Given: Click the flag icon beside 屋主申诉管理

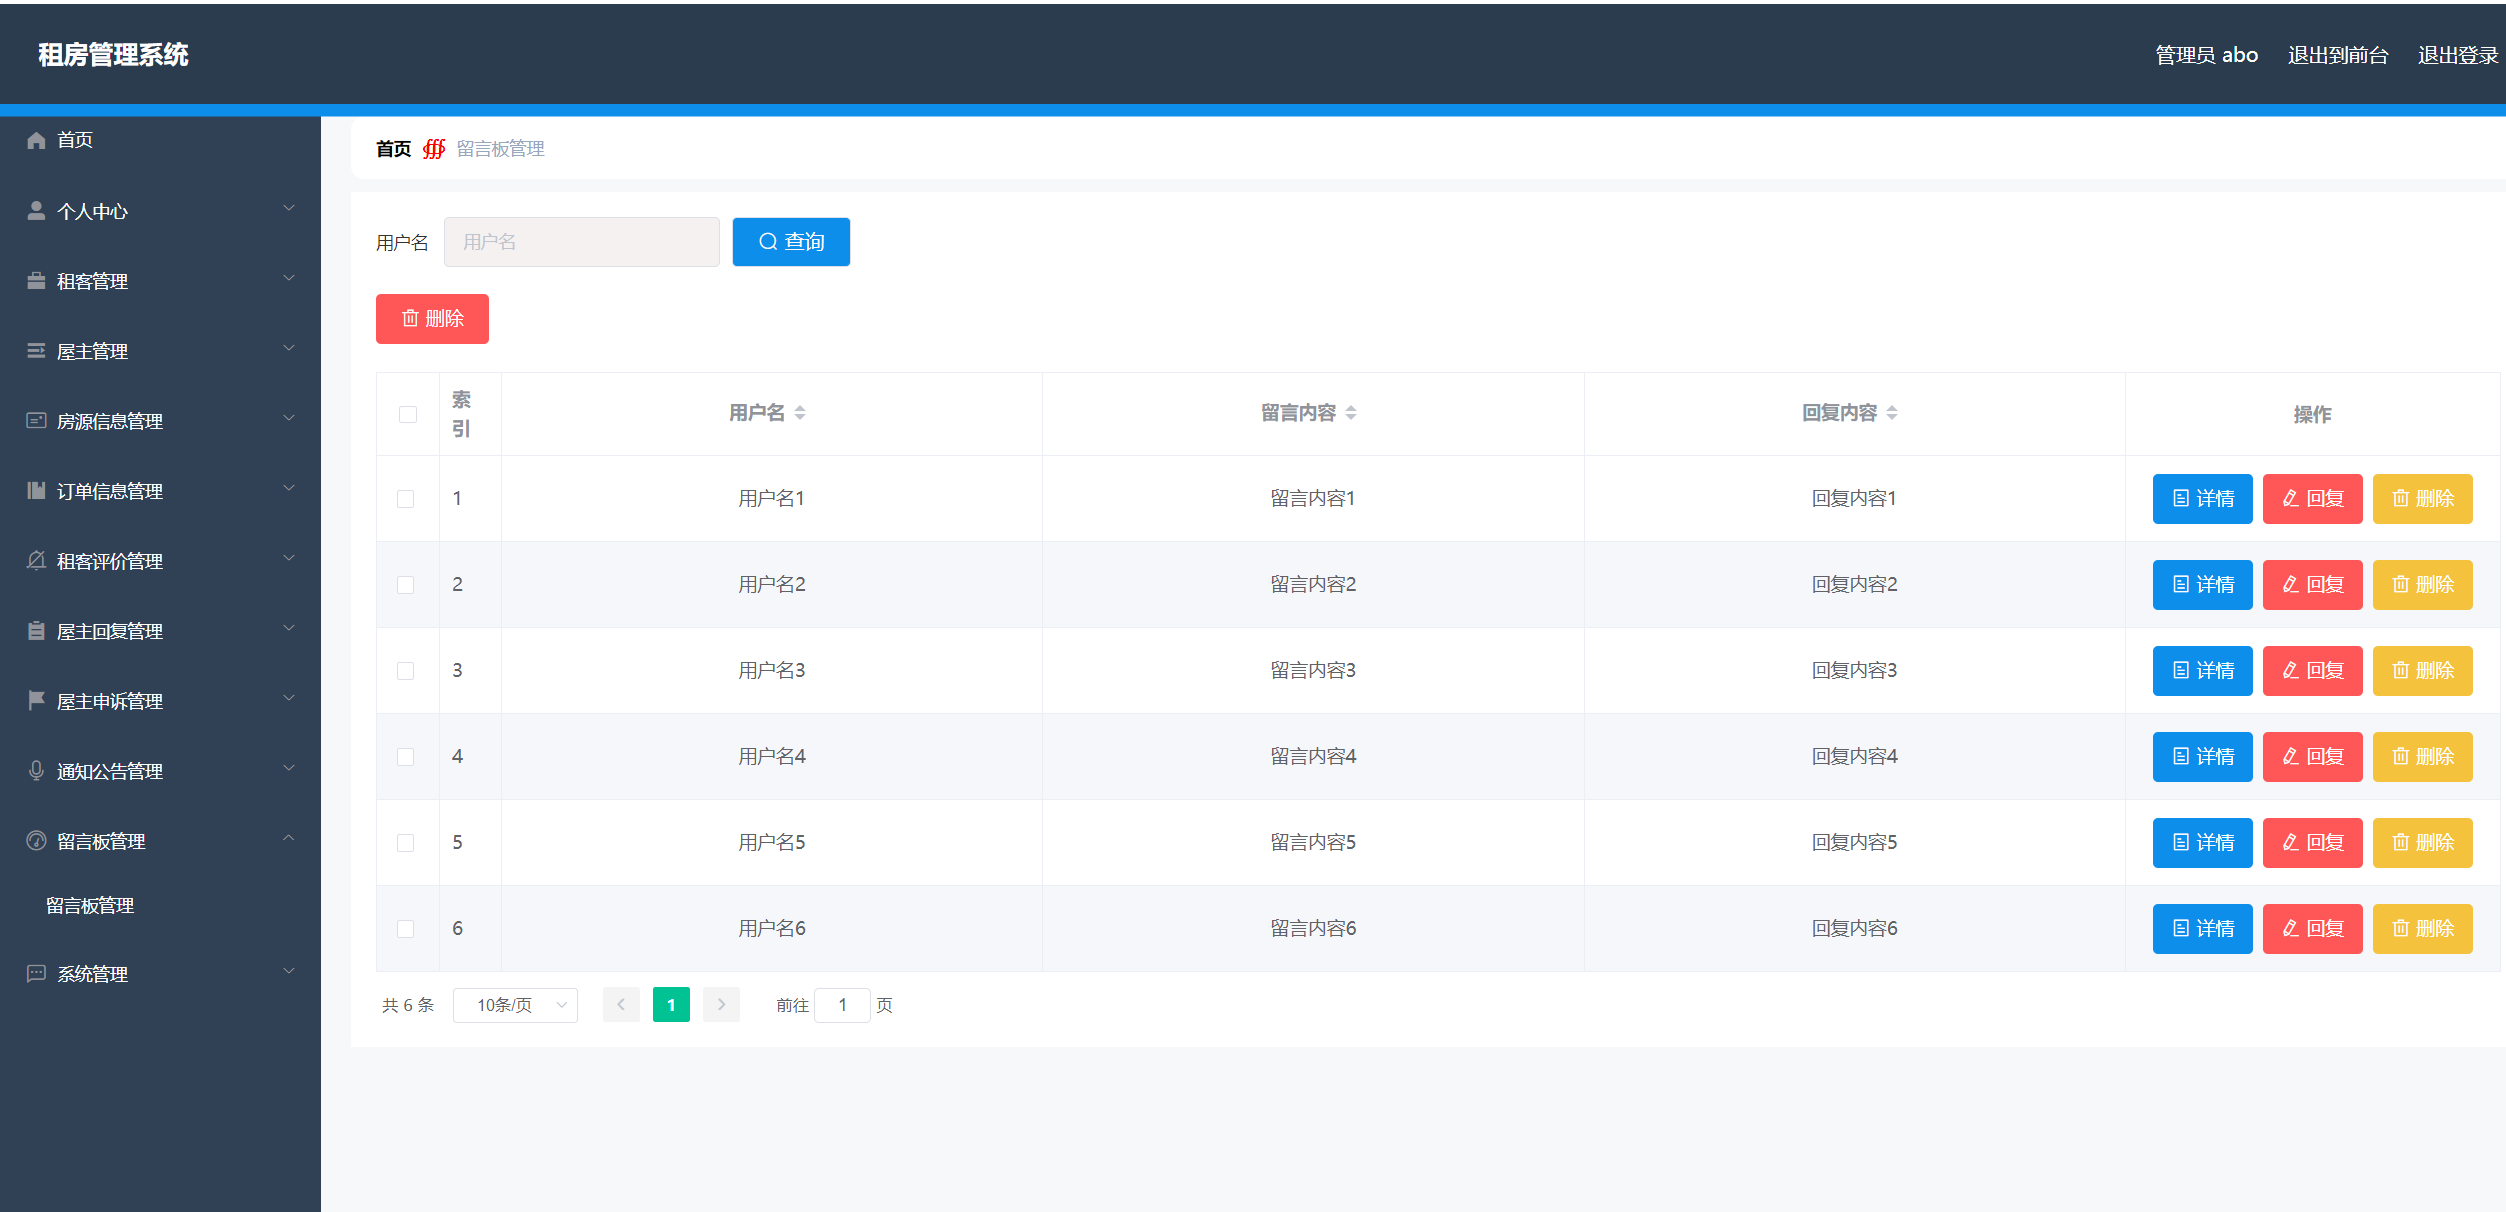Looking at the screenshot, I should point(36,700).
